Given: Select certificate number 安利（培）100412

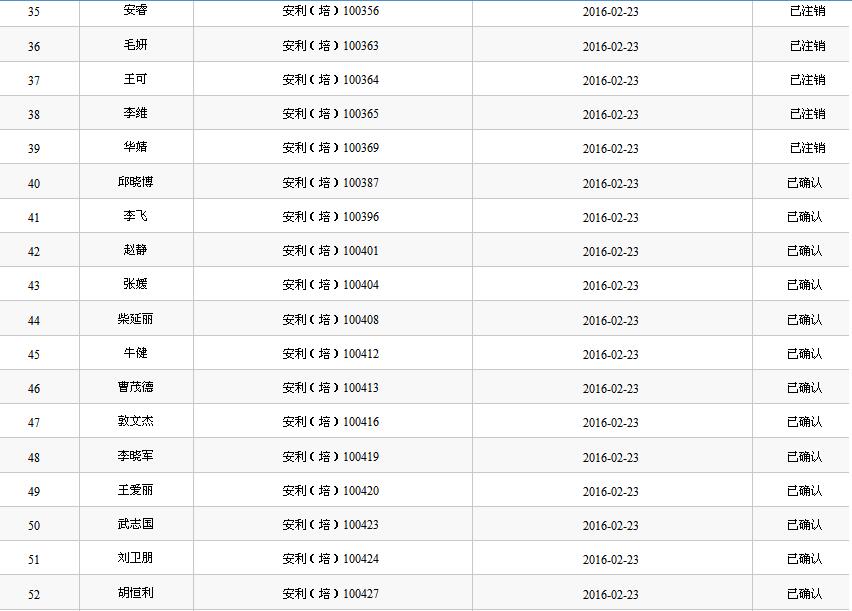Looking at the screenshot, I should click(330, 354).
